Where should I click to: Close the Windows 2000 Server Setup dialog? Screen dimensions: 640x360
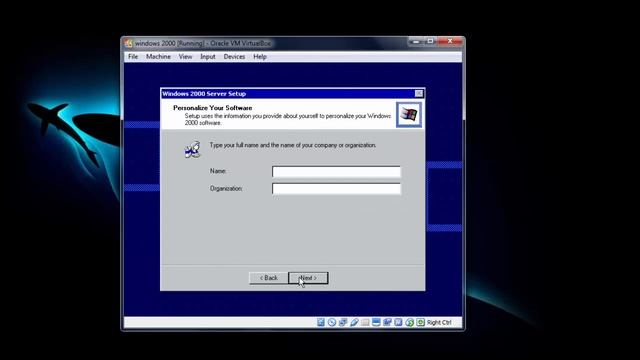(419, 93)
